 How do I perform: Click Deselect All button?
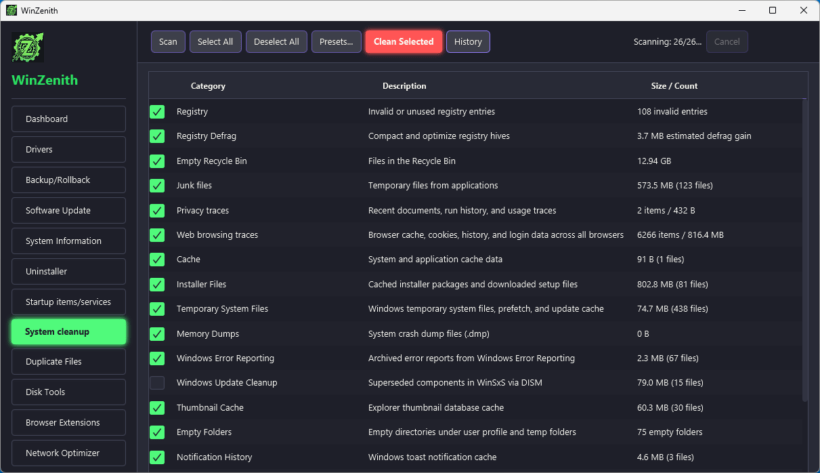coord(277,42)
